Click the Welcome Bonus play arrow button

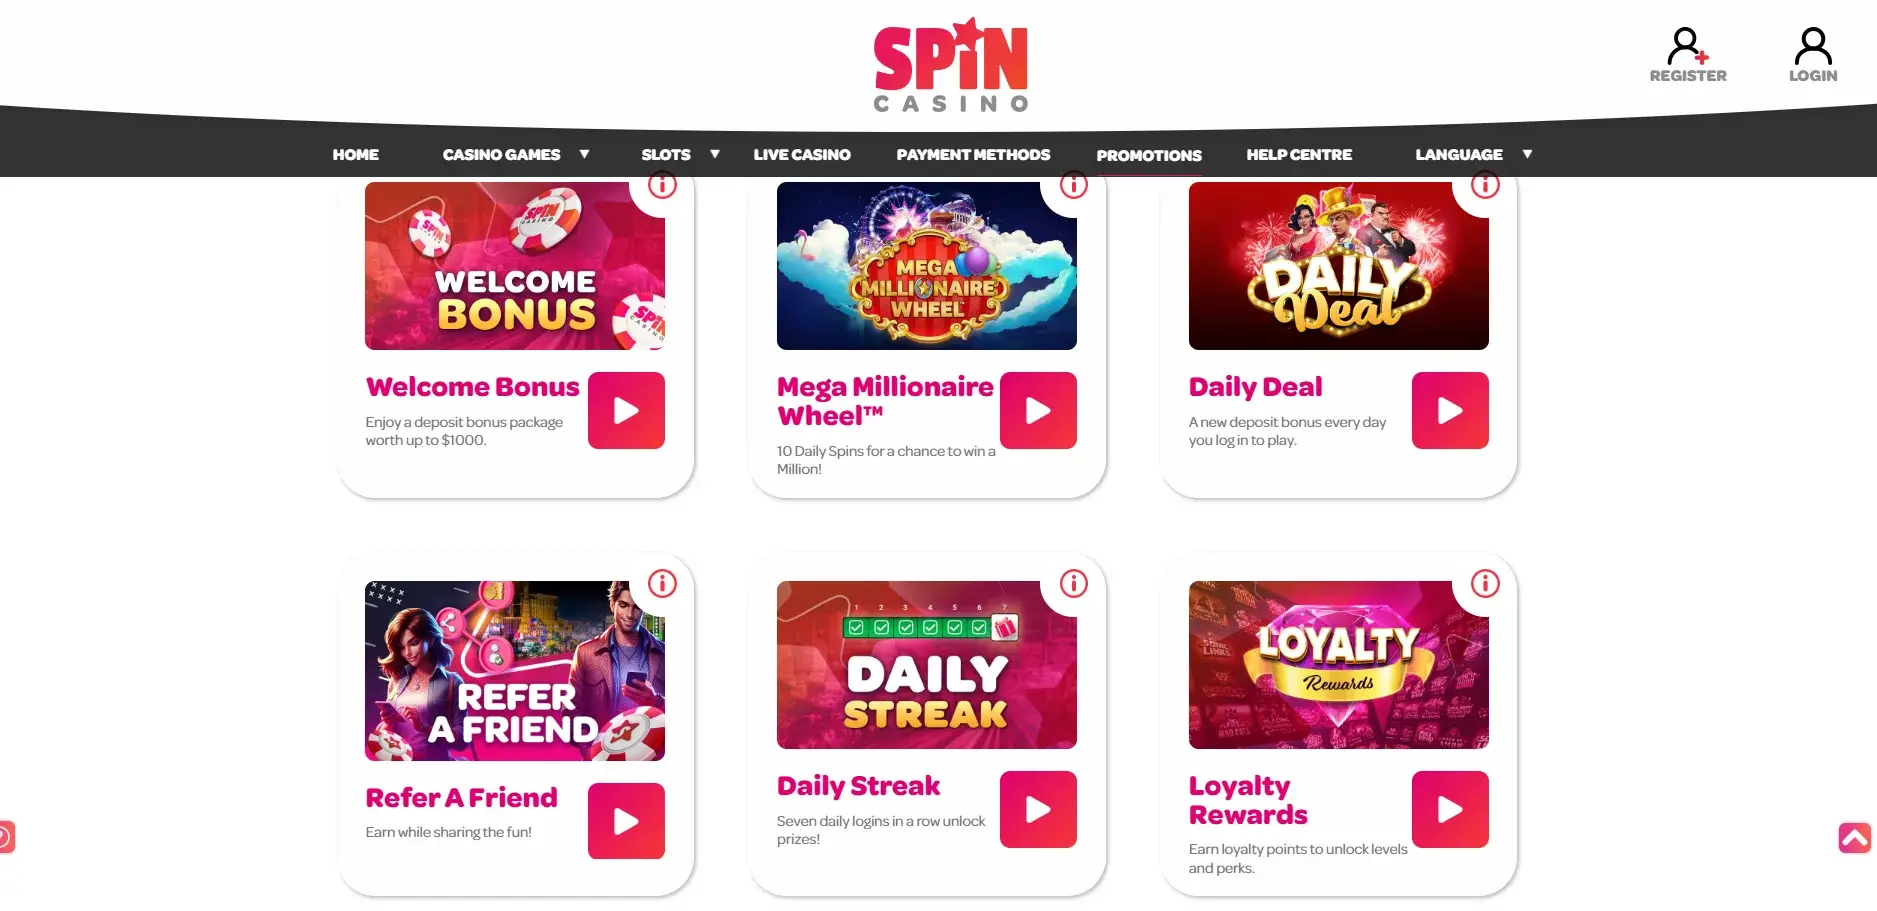(x=626, y=410)
